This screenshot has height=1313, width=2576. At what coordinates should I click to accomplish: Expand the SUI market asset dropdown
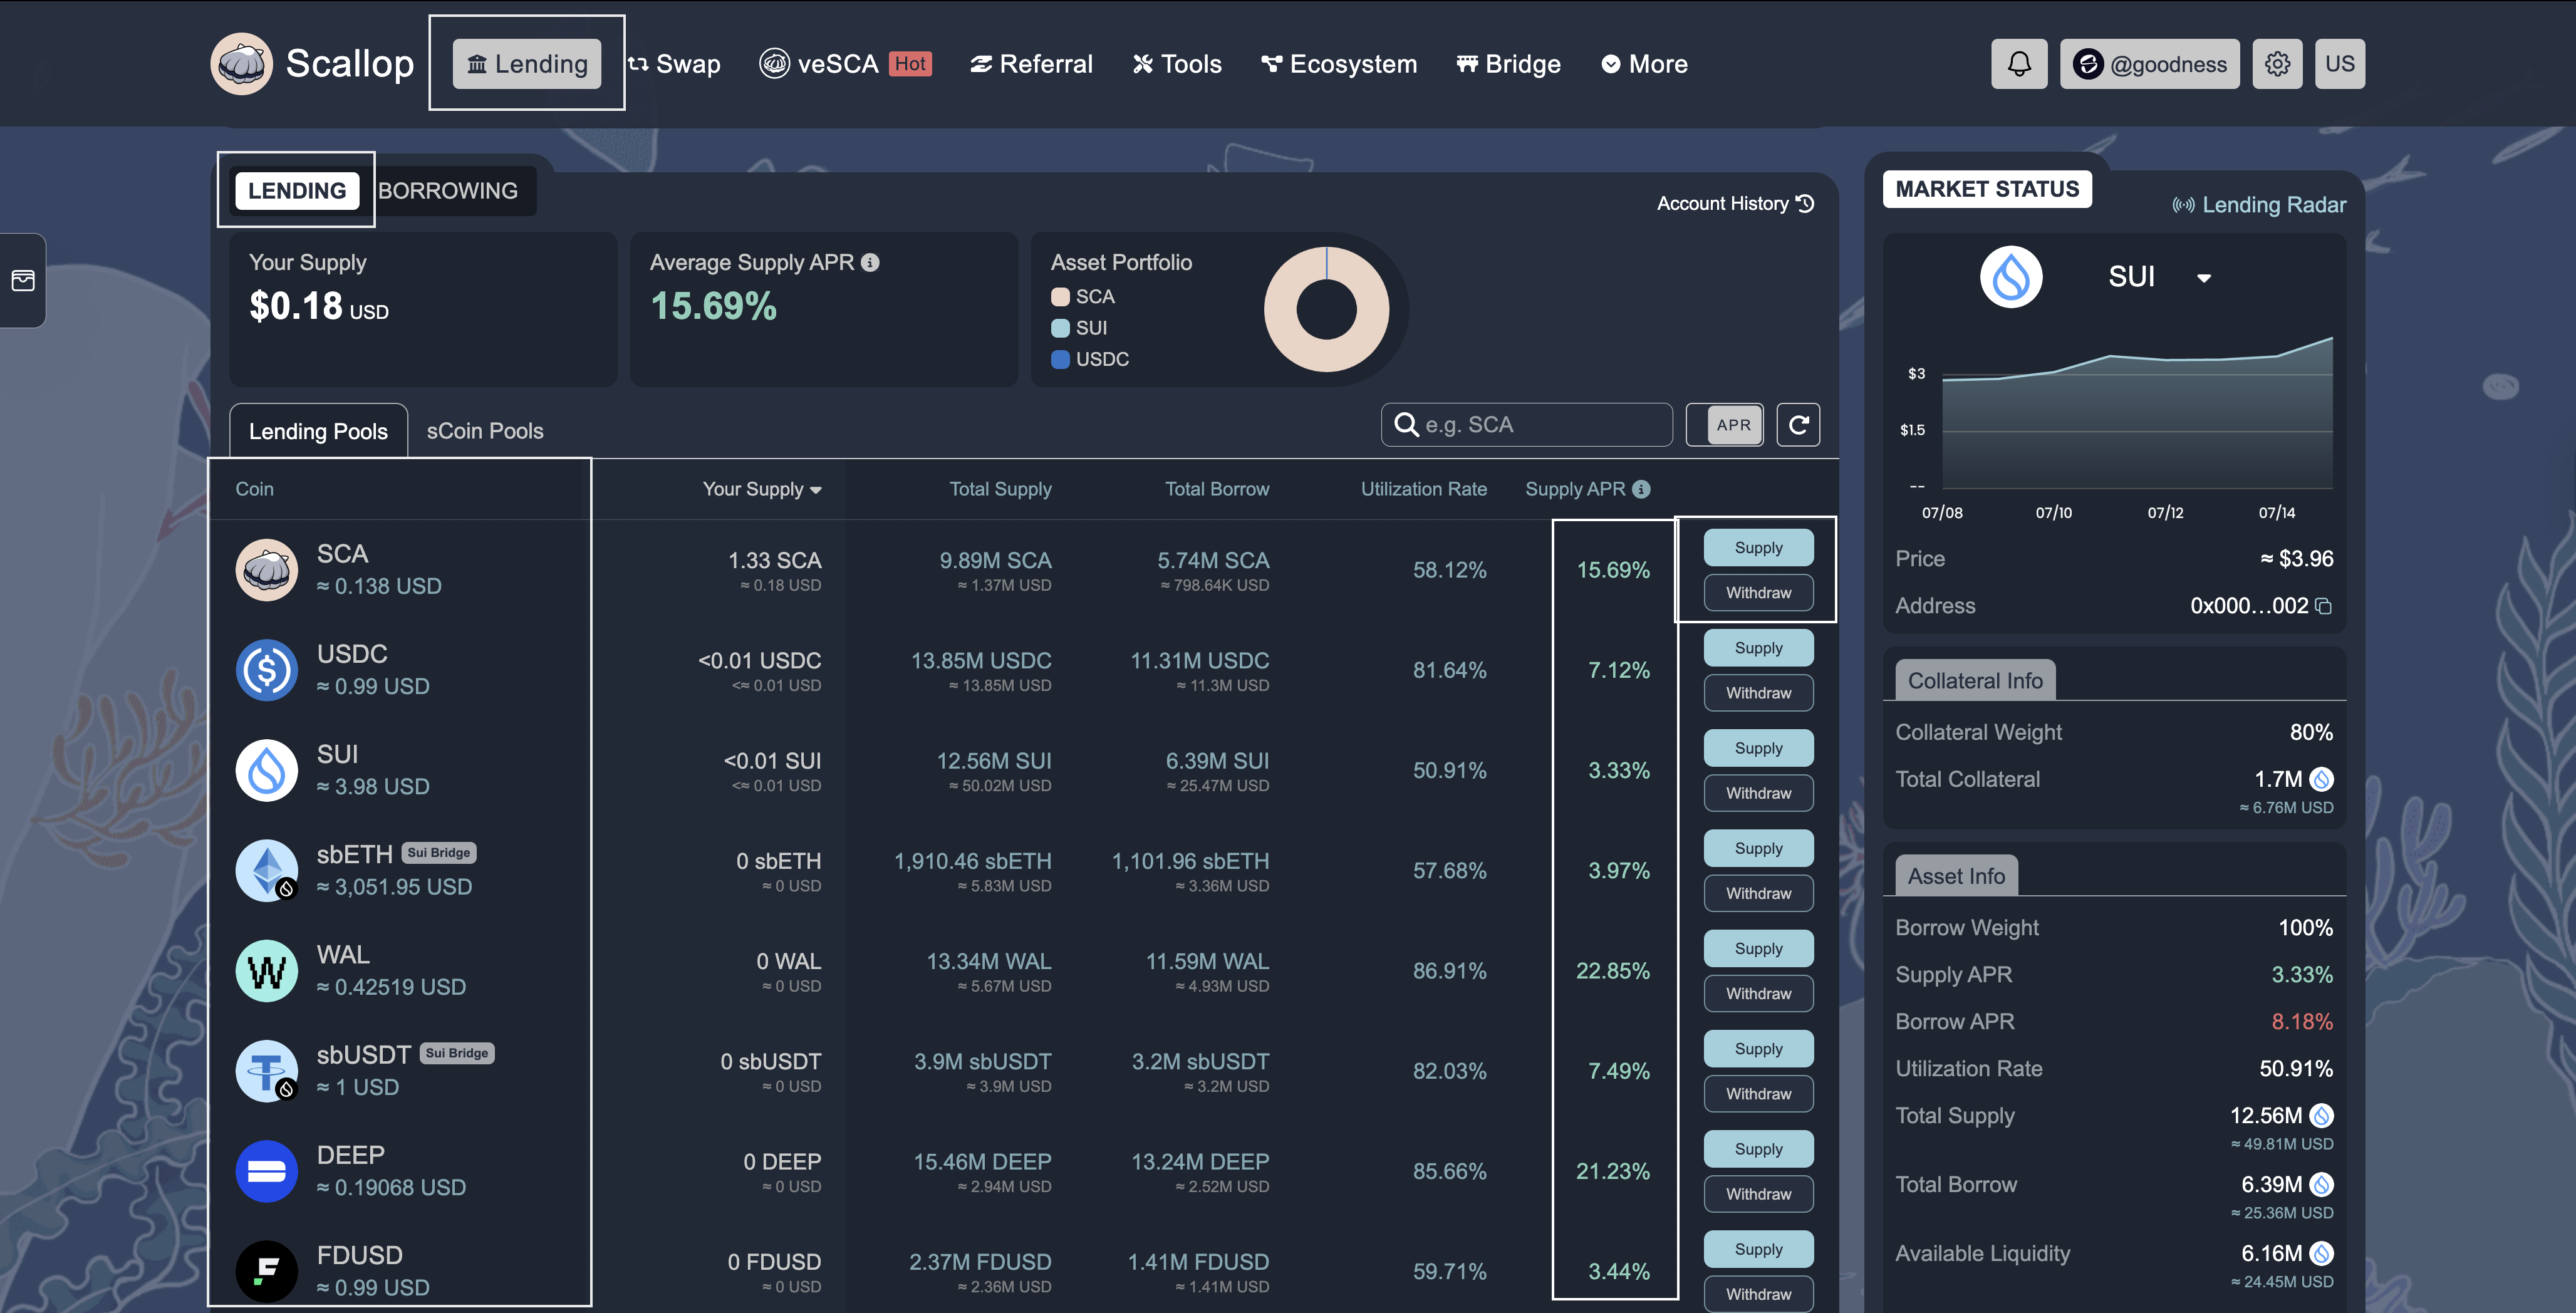(2204, 278)
